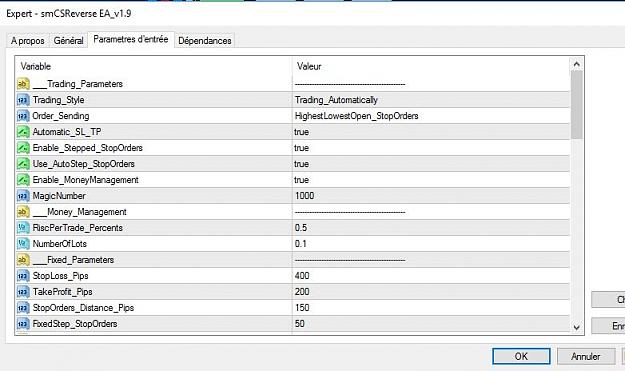The height and width of the screenshot is (371, 625).
Task: Open the A propos tab
Action: click(28, 41)
